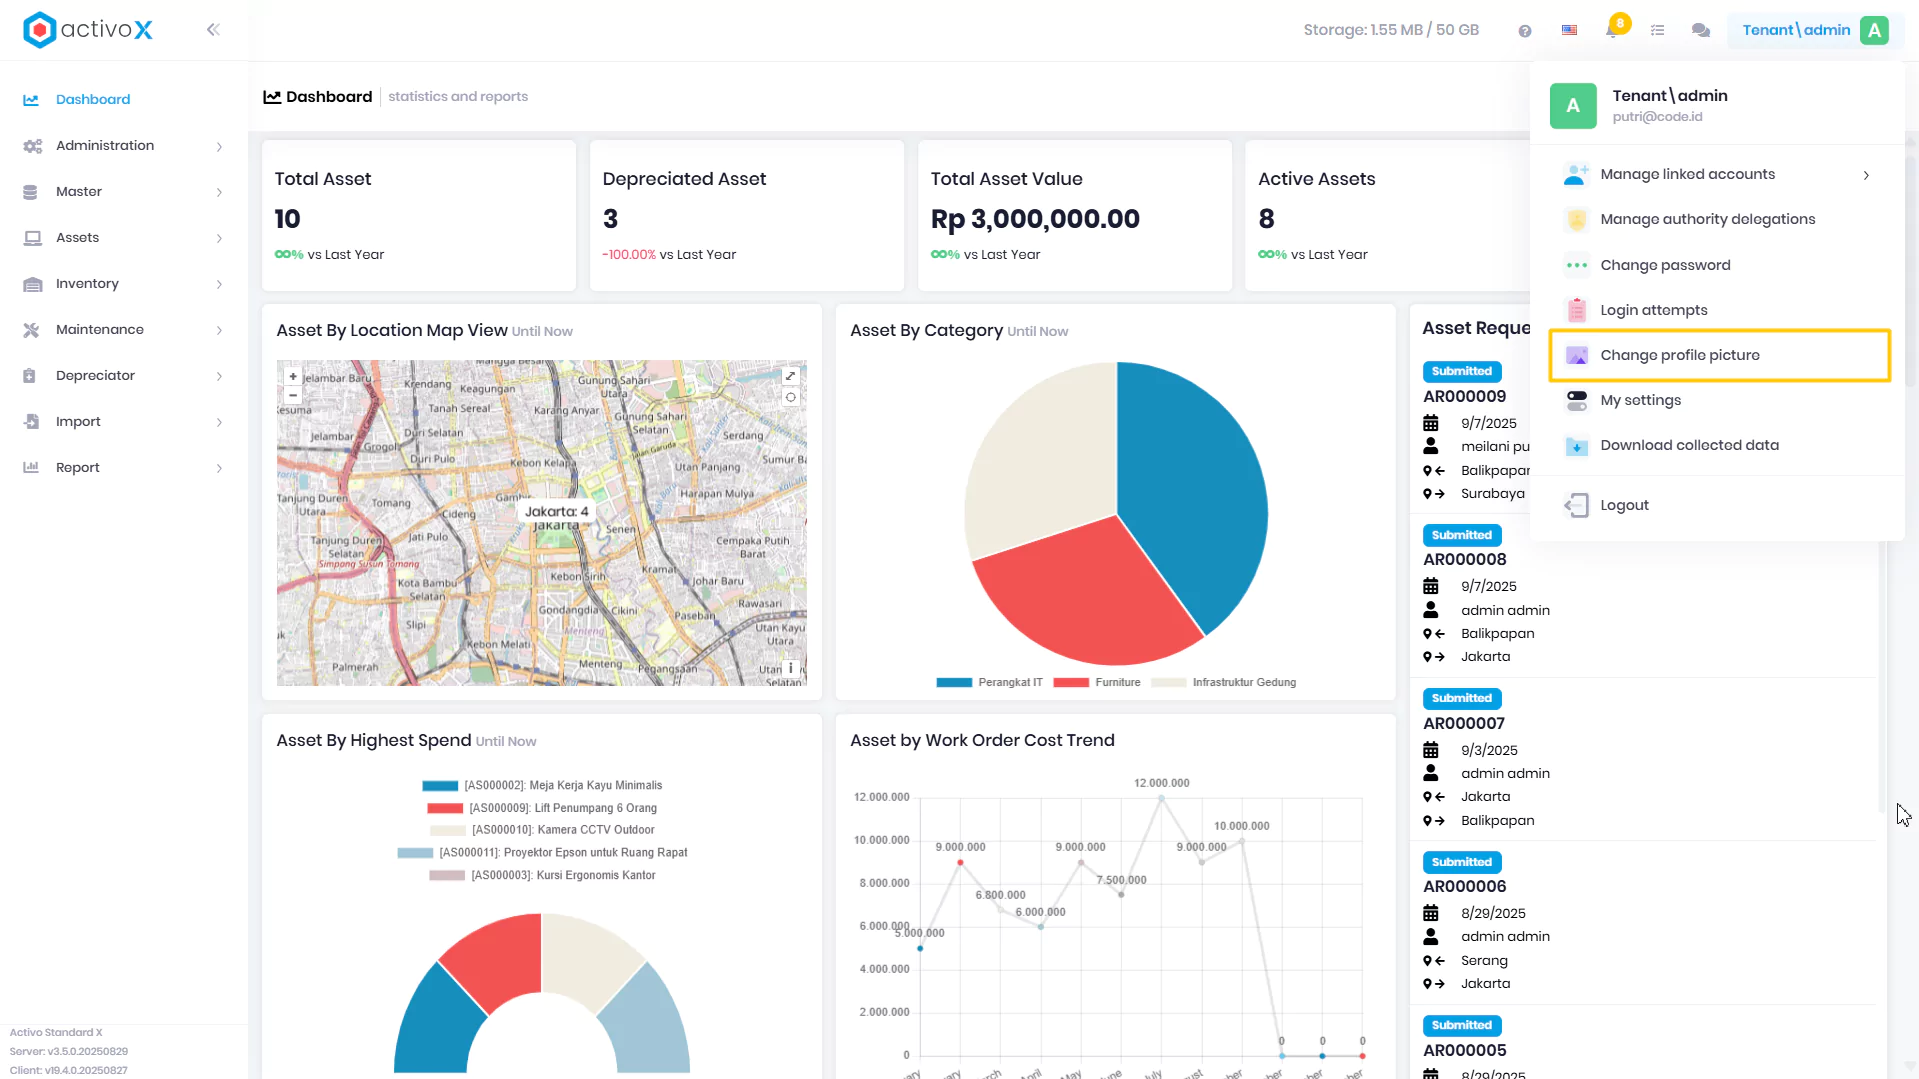Expand the map to fullscreen
Screen dimensions: 1919x1079
tap(790, 376)
